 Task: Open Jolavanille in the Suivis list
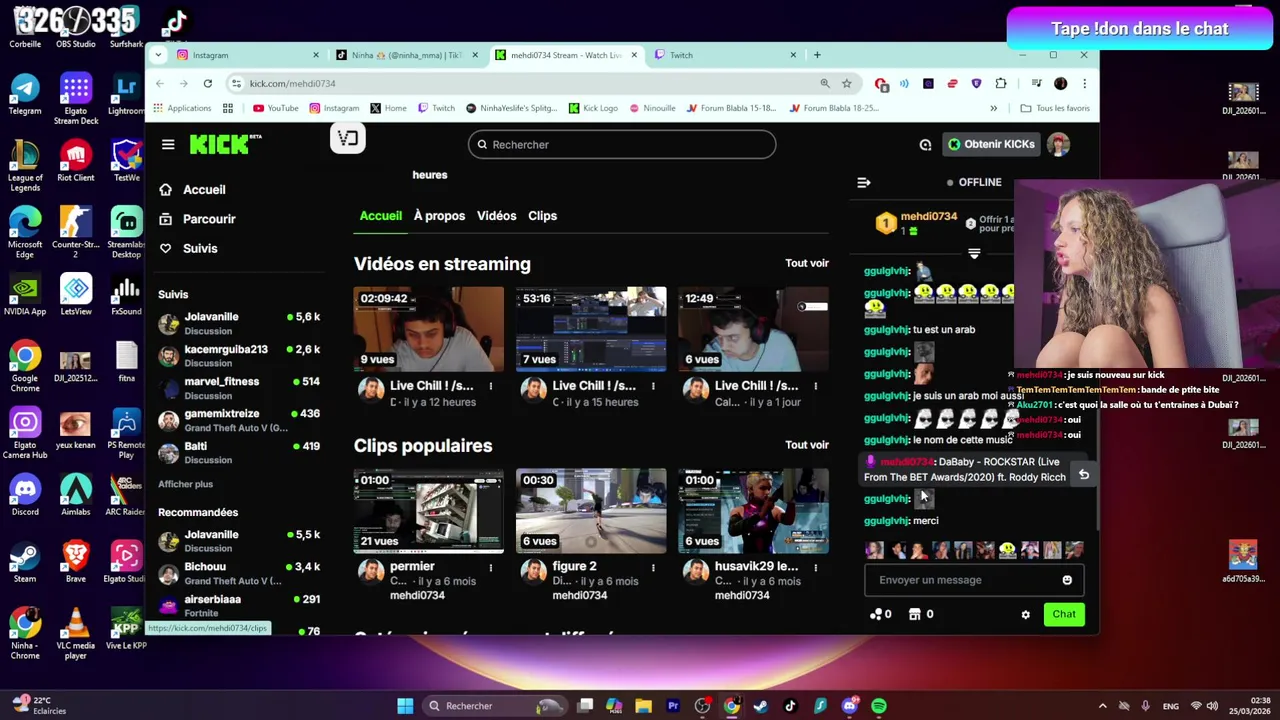[x=239, y=324]
